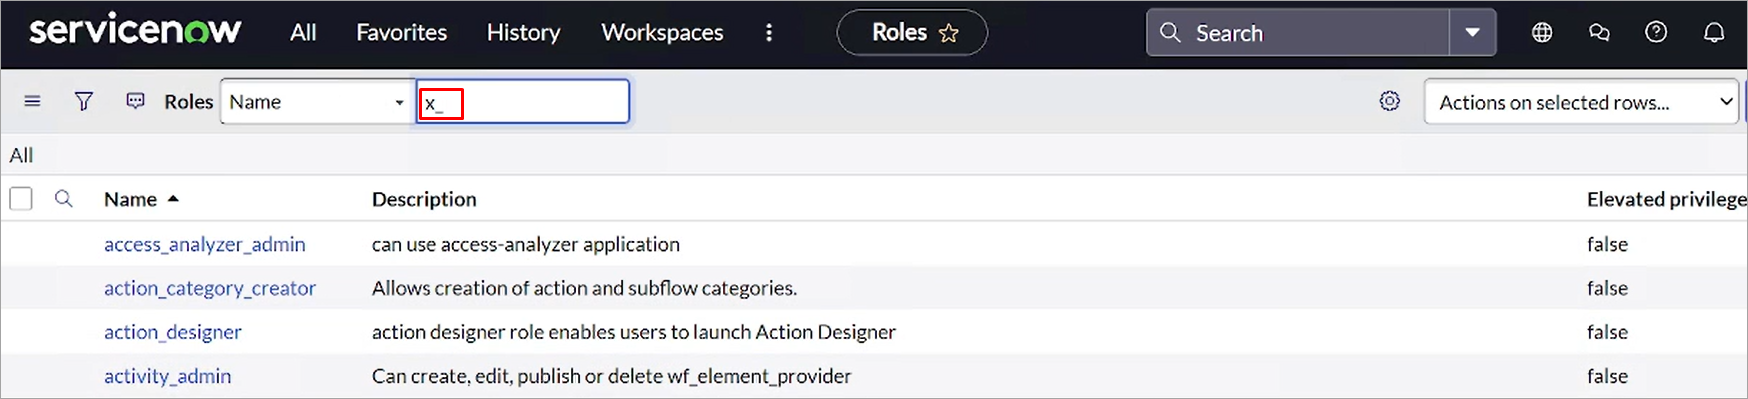Open the Name search field dropdown
Viewport: 1748px width, 399px height.
[317, 102]
